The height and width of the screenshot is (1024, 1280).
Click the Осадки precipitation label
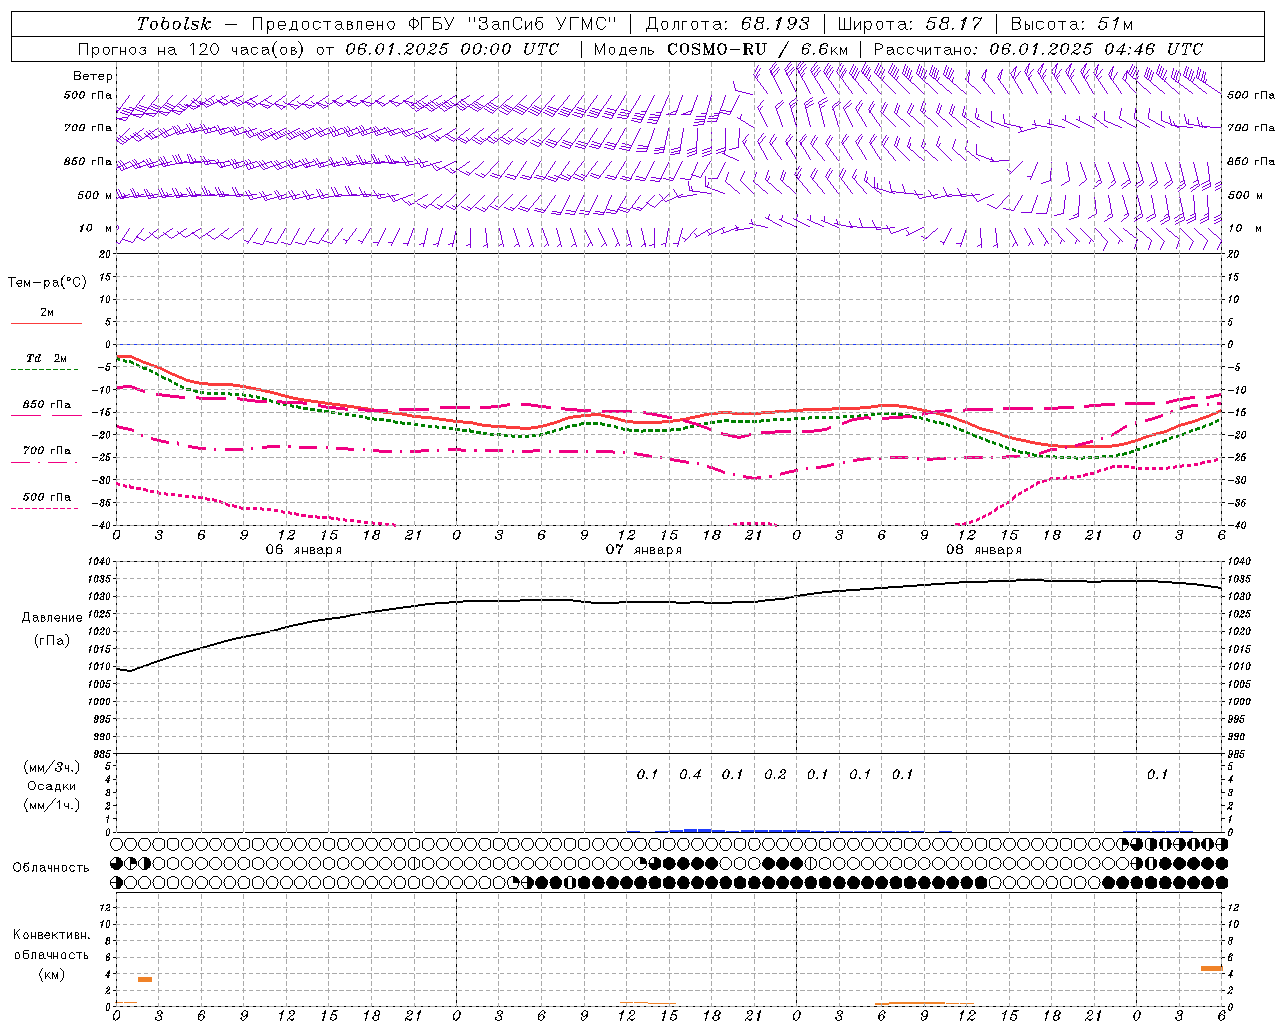tap(52, 786)
